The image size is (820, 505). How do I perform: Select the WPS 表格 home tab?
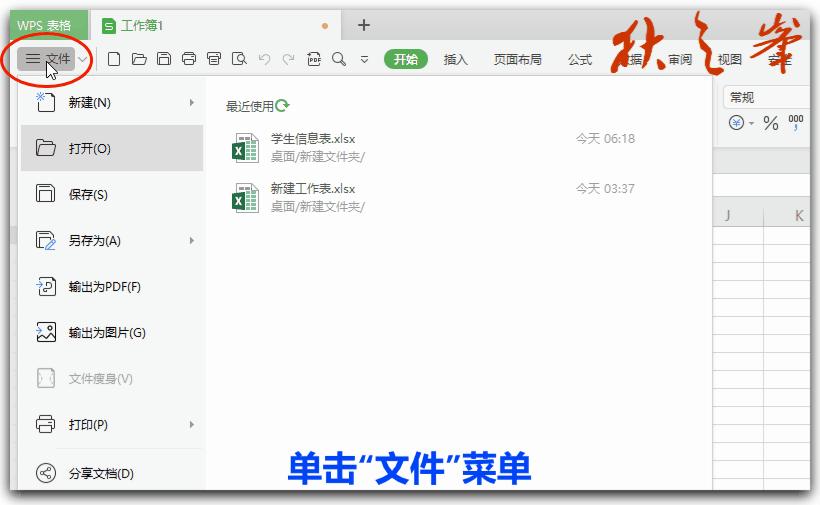click(x=48, y=25)
